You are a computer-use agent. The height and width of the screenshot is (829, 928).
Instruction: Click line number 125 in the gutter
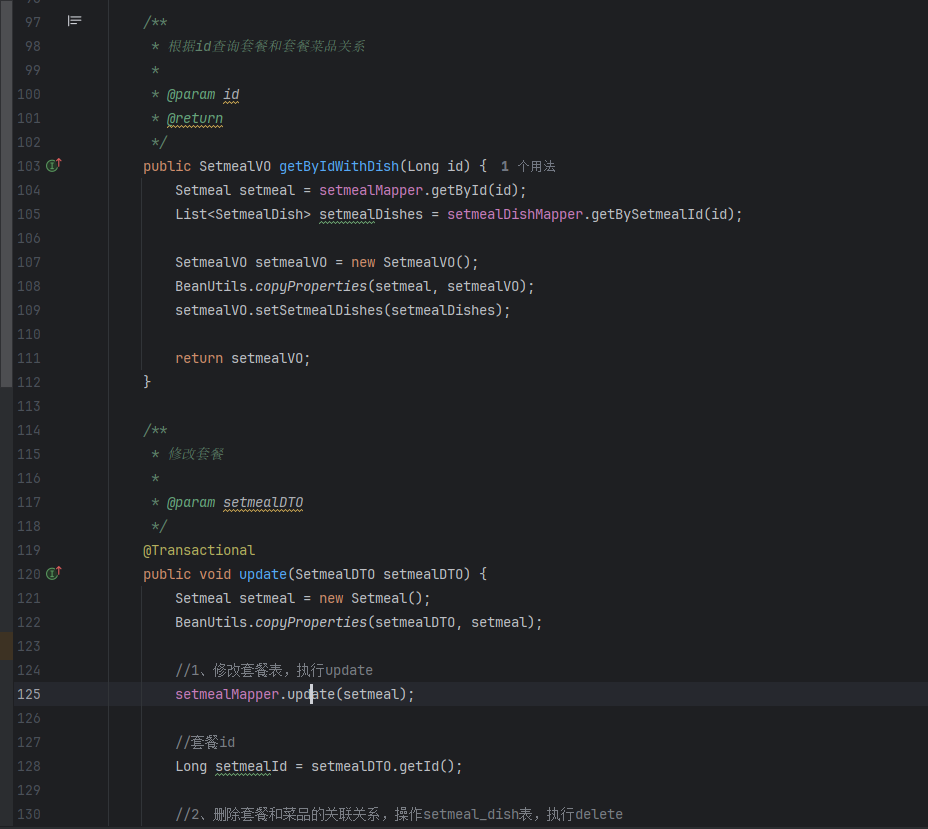pyautogui.click(x=28, y=694)
